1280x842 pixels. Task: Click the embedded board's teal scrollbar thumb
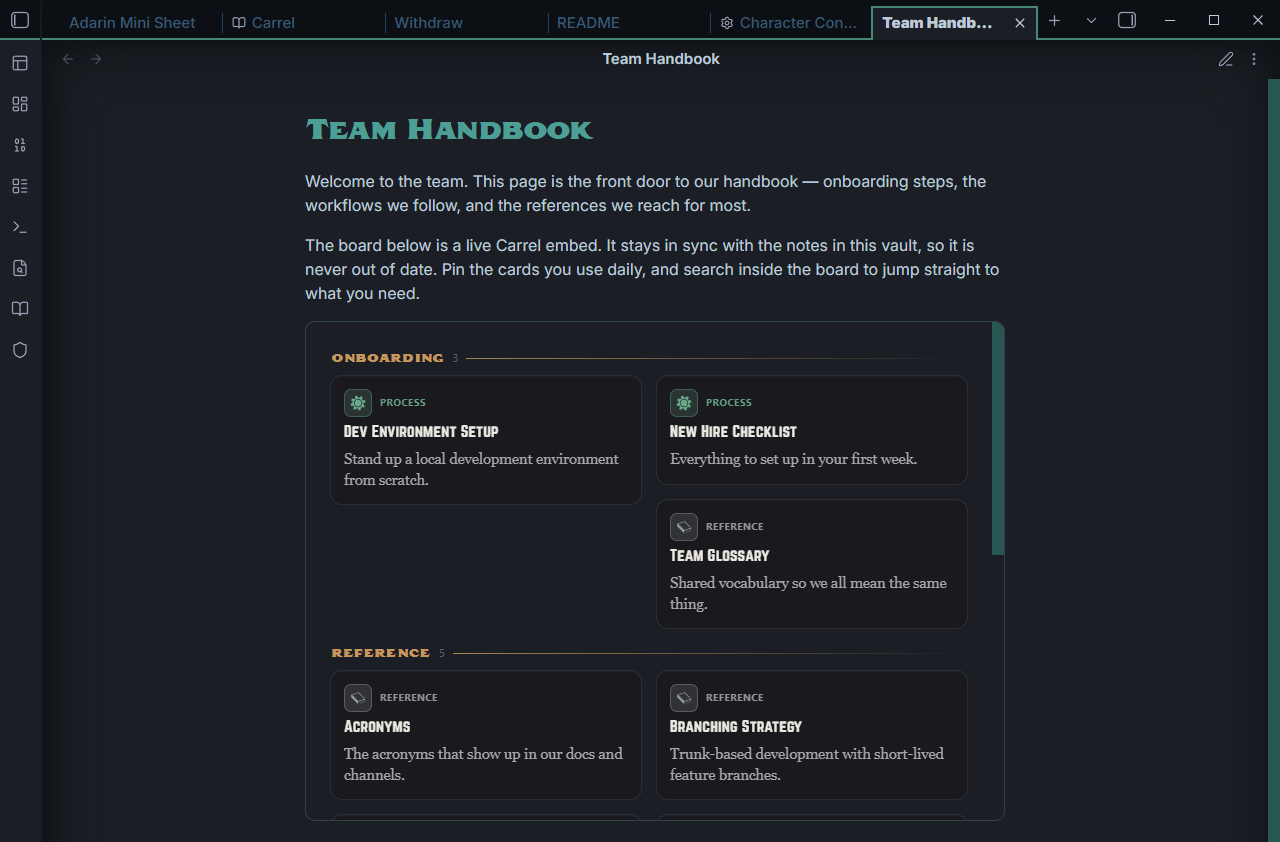998,438
